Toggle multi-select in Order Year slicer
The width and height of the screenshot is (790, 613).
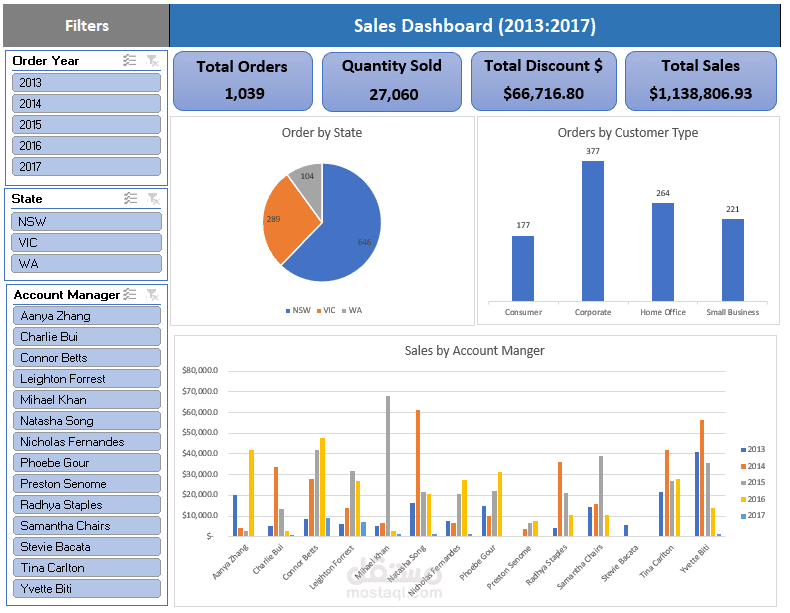[x=130, y=60]
